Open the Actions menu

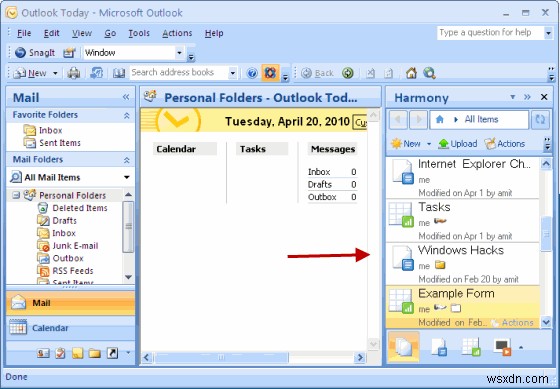tap(177, 33)
